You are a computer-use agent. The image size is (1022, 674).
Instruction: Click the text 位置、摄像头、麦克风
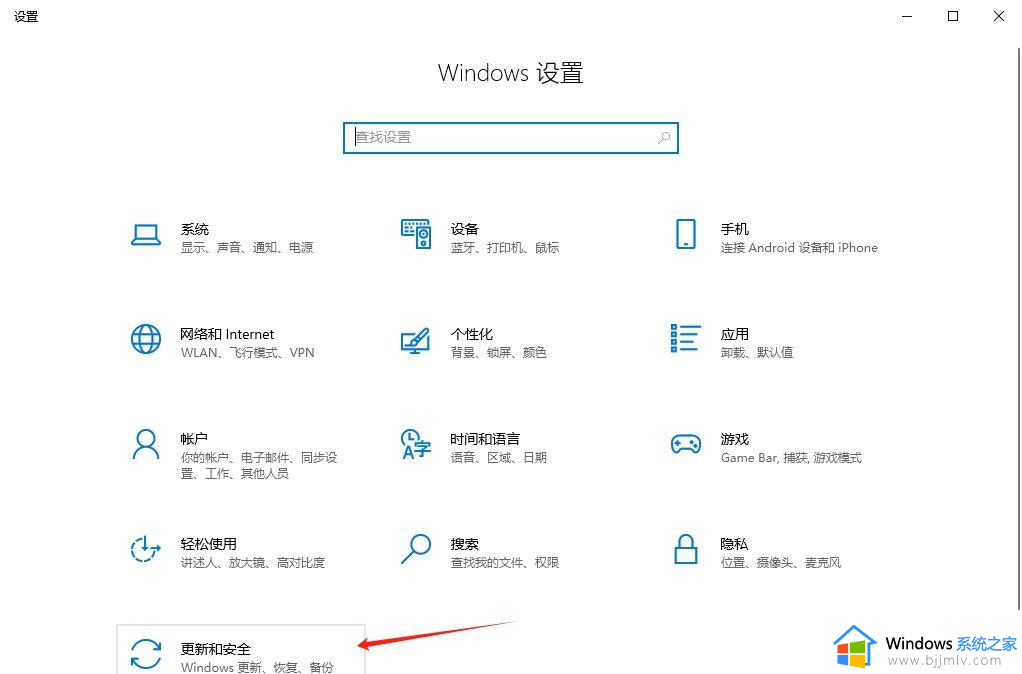click(781, 563)
